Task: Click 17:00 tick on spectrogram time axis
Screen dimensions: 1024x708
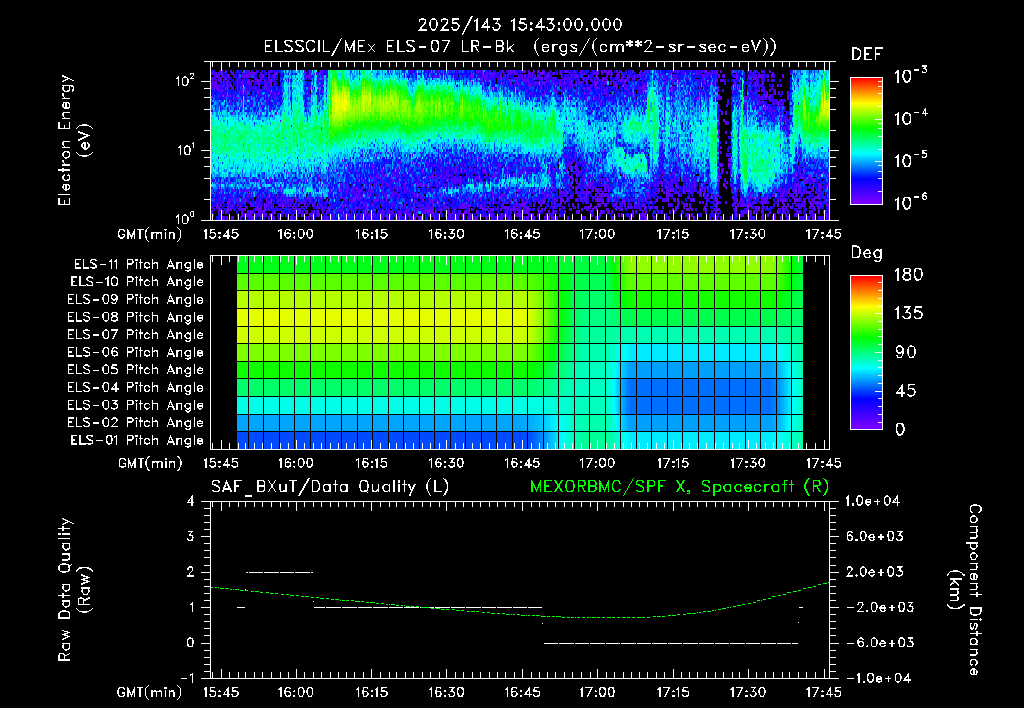Action: (x=597, y=234)
